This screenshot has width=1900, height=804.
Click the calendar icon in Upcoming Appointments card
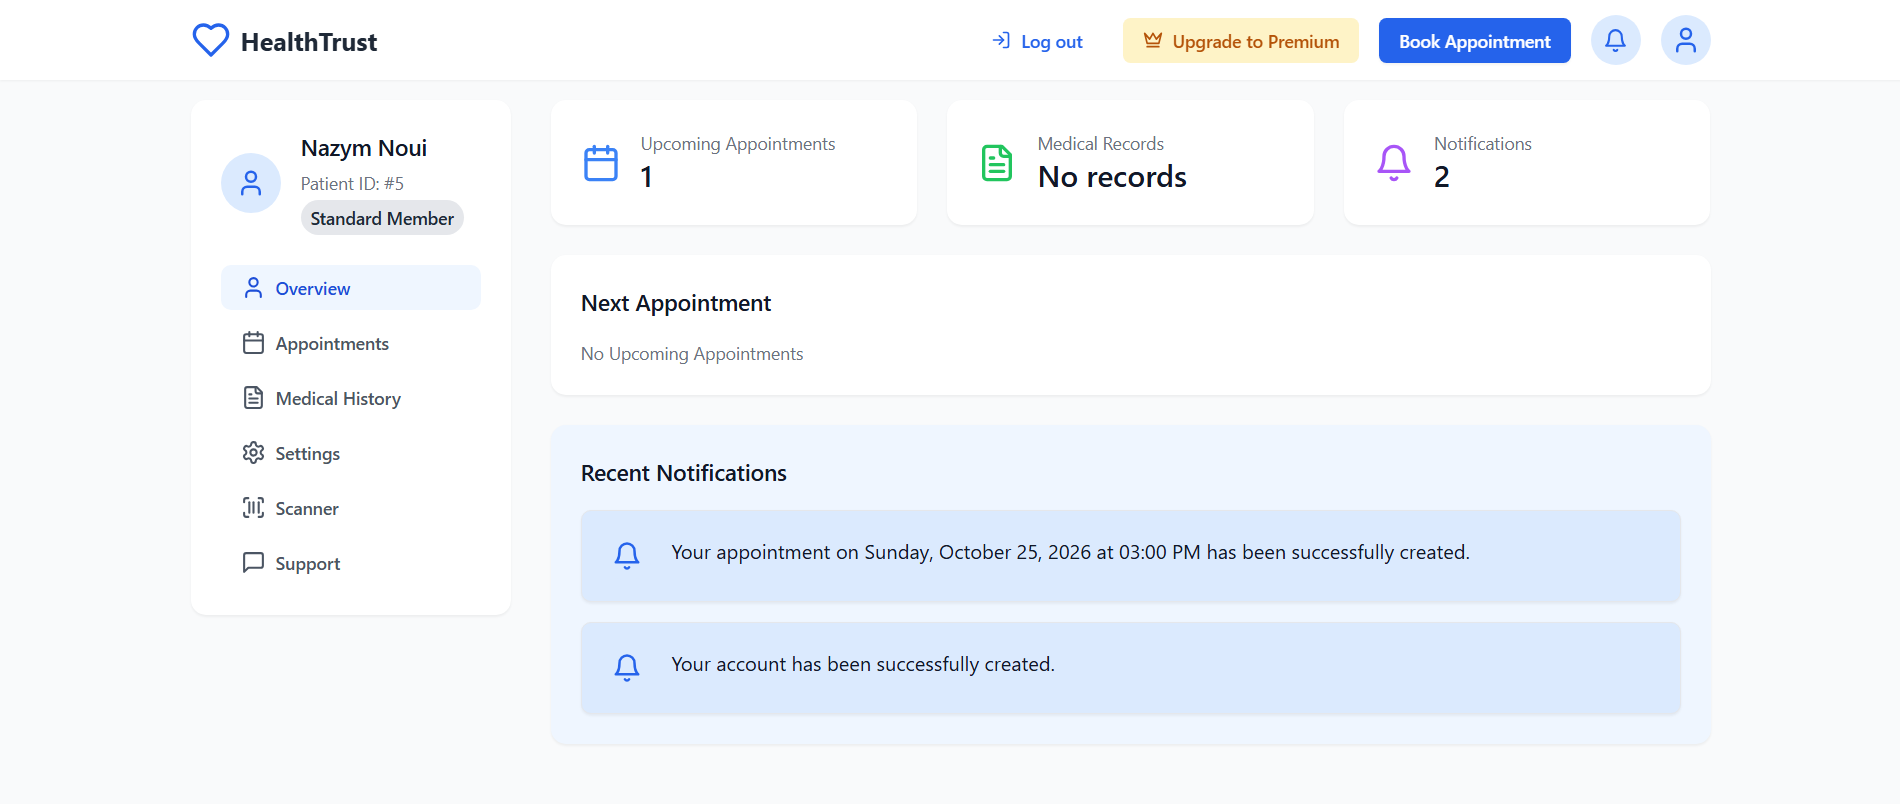pyautogui.click(x=601, y=163)
